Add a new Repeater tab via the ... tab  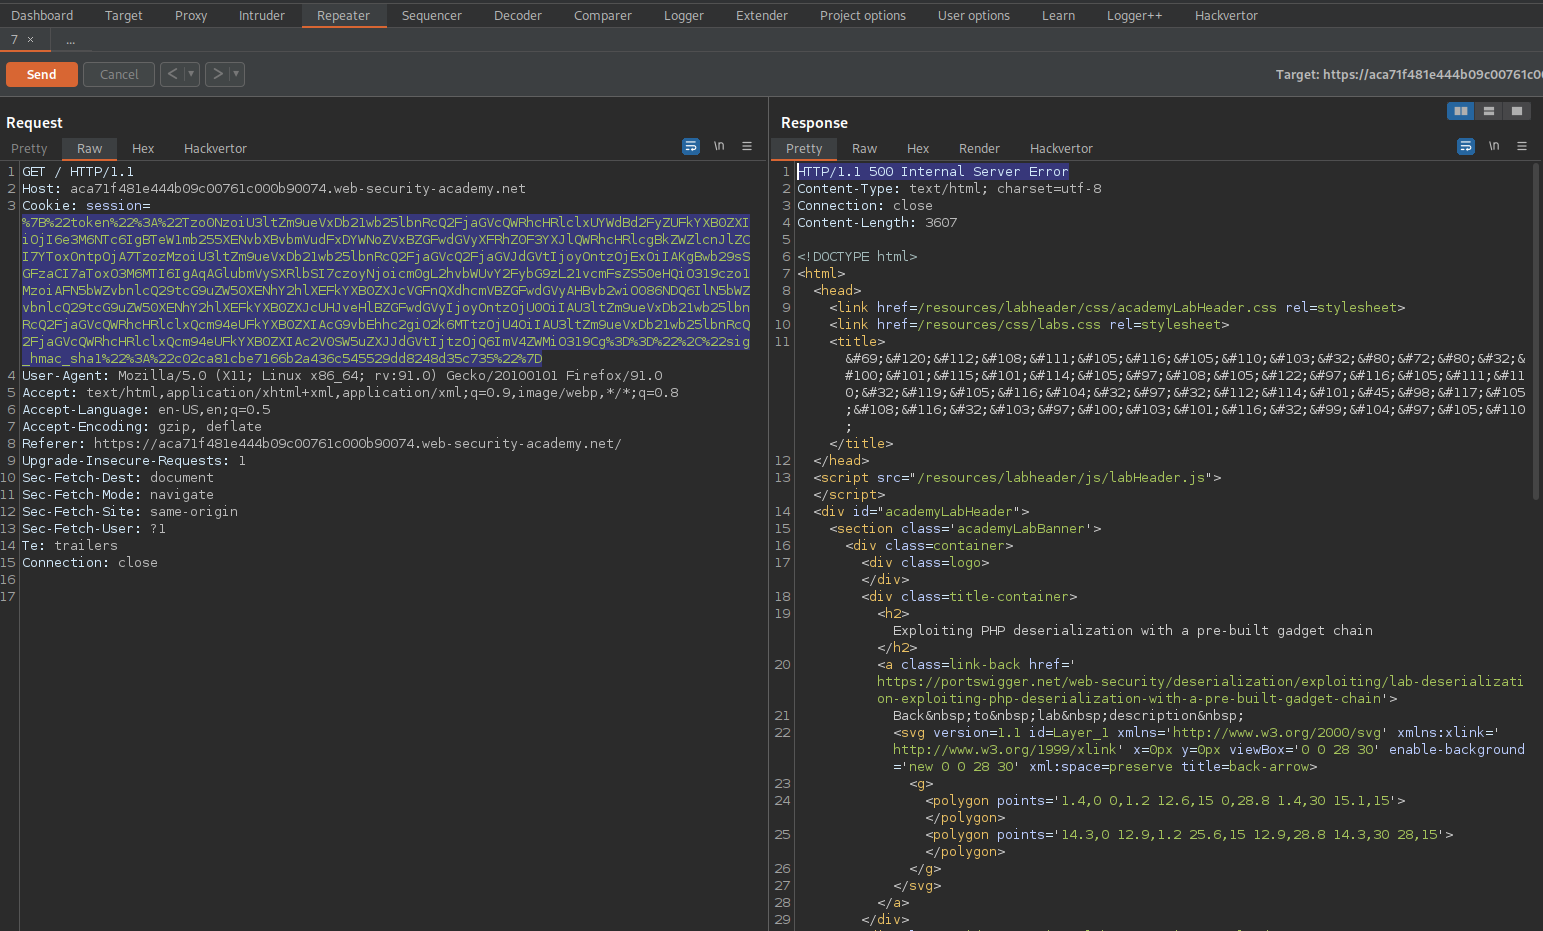pos(71,40)
